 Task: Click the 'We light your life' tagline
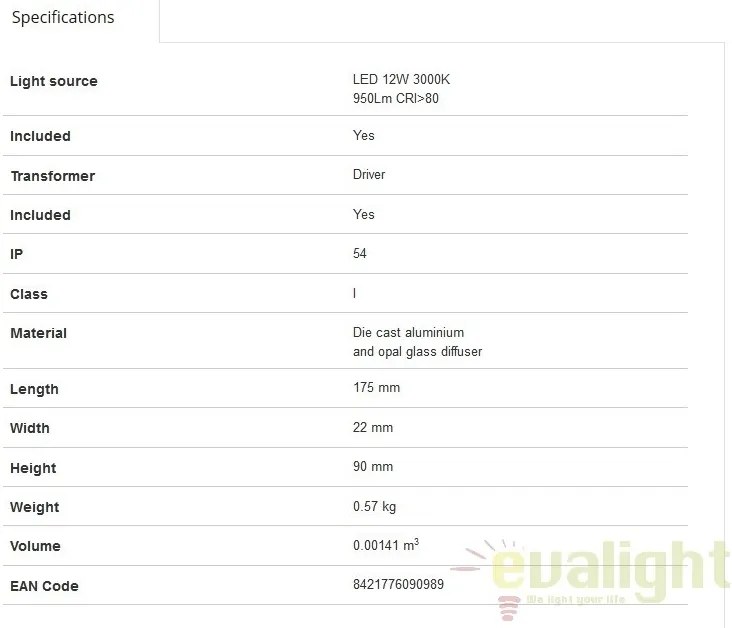tap(576, 599)
